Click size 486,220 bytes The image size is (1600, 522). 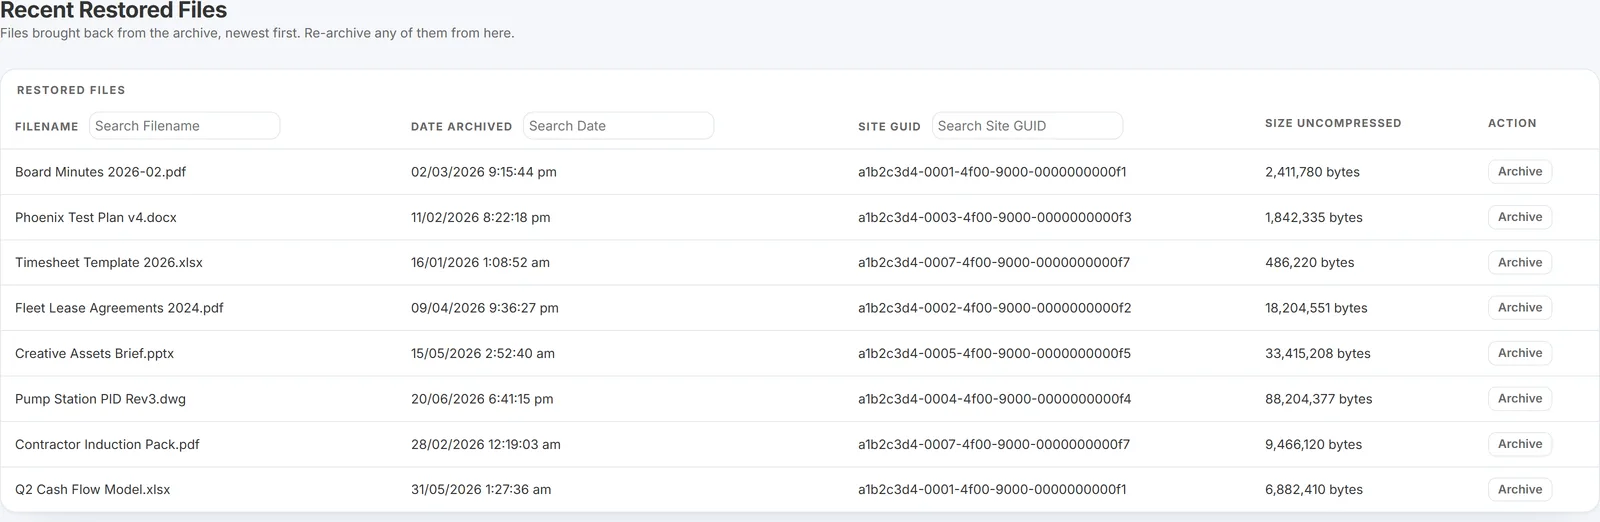tap(1310, 263)
